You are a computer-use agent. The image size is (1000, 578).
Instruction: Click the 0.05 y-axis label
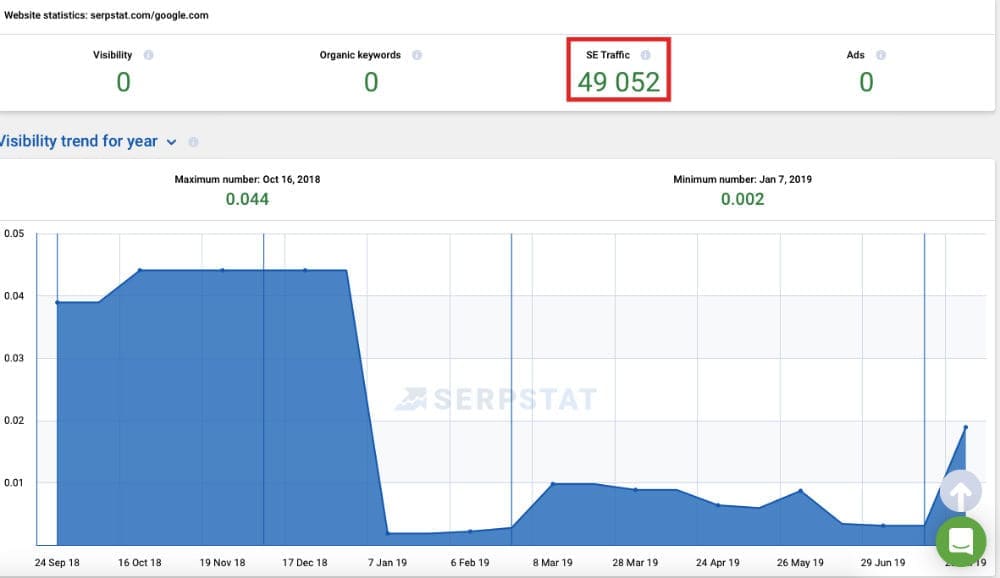[14, 233]
